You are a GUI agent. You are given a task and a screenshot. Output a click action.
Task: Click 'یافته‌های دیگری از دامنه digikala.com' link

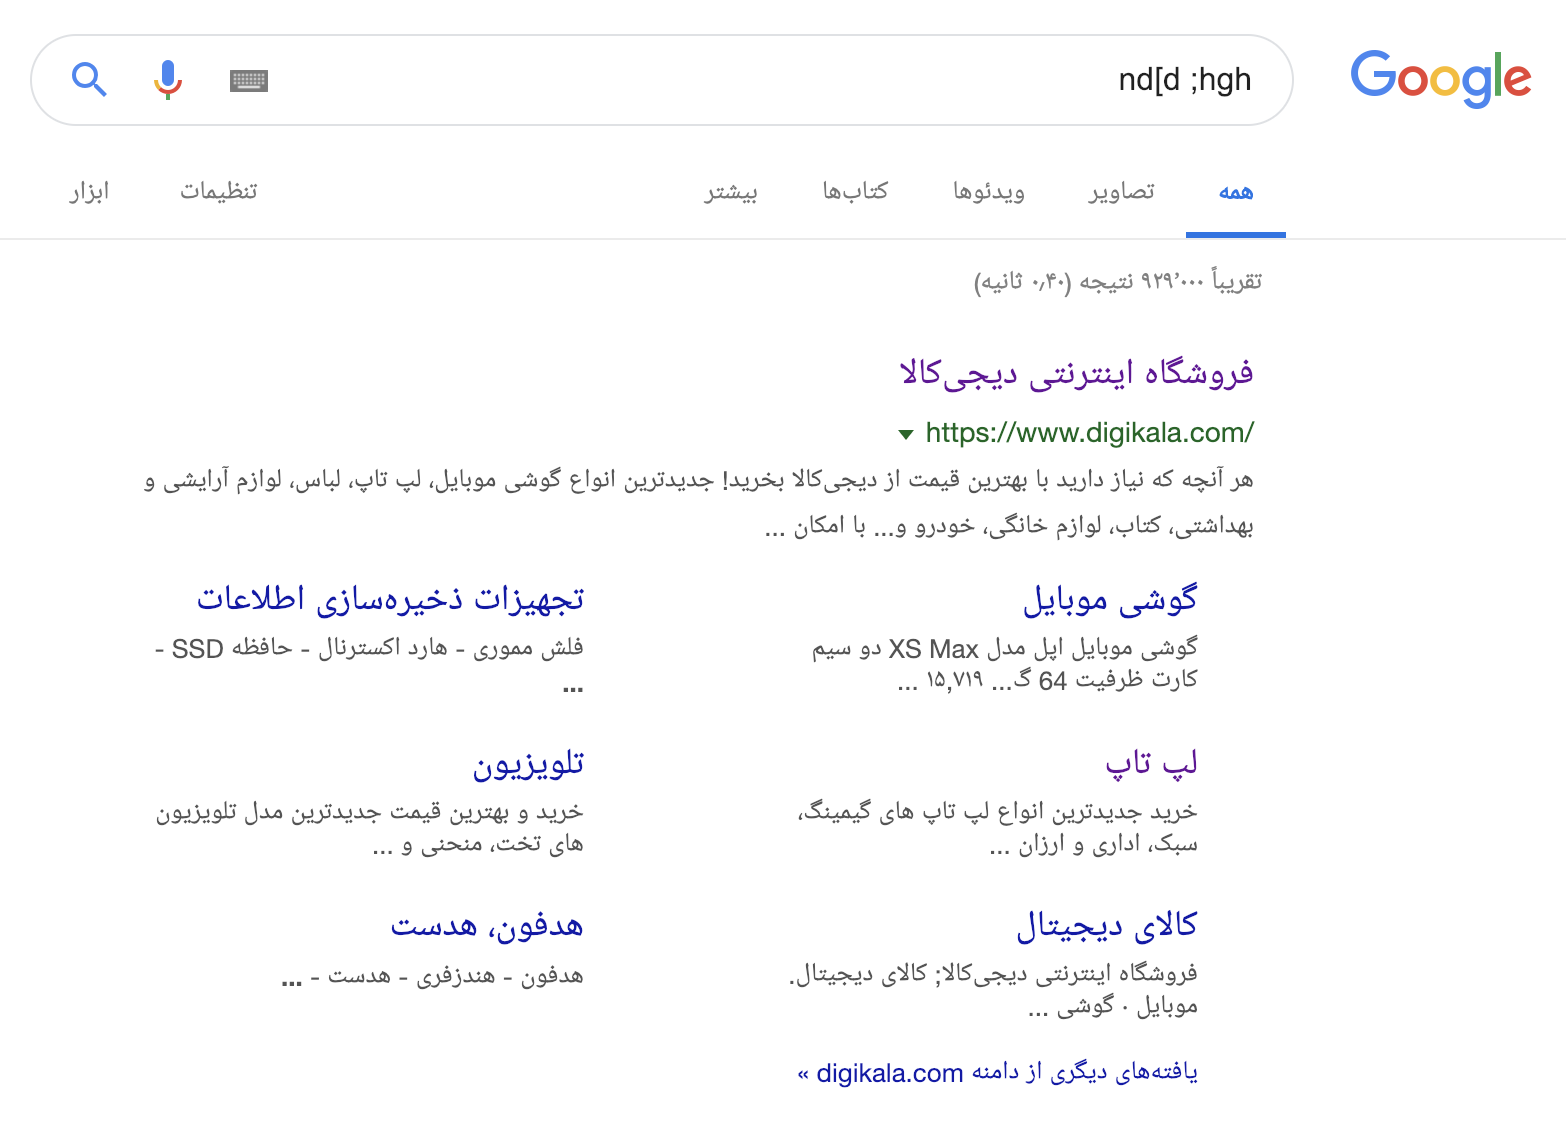click(997, 1073)
